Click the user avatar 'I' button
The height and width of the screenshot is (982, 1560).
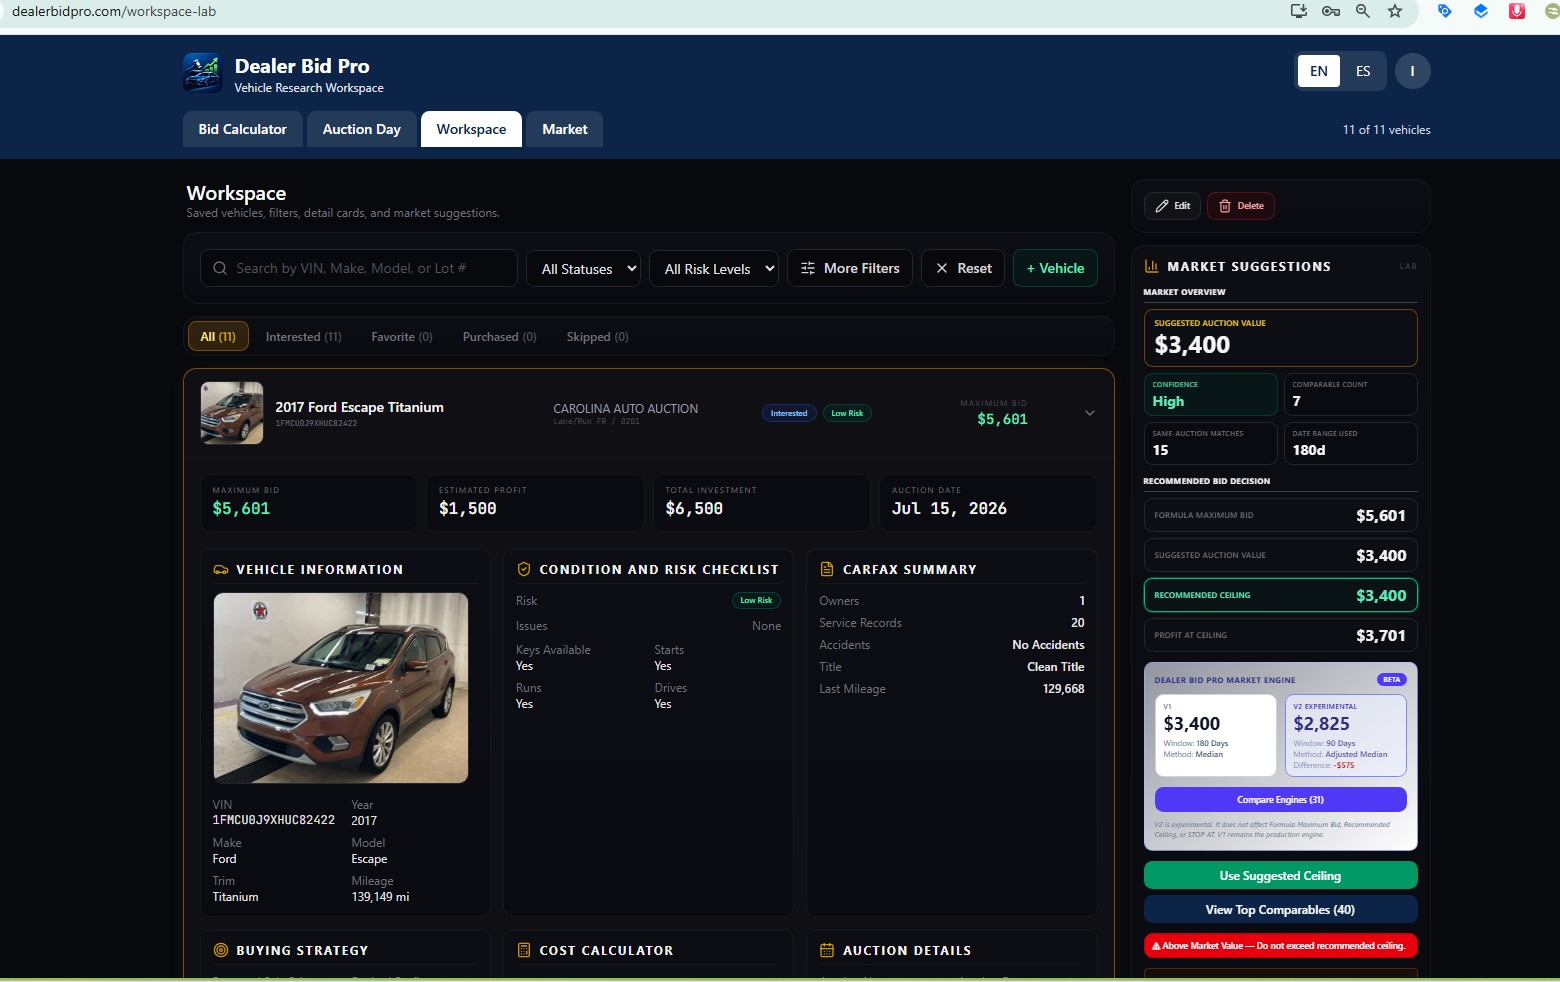pyautogui.click(x=1412, y=71)
